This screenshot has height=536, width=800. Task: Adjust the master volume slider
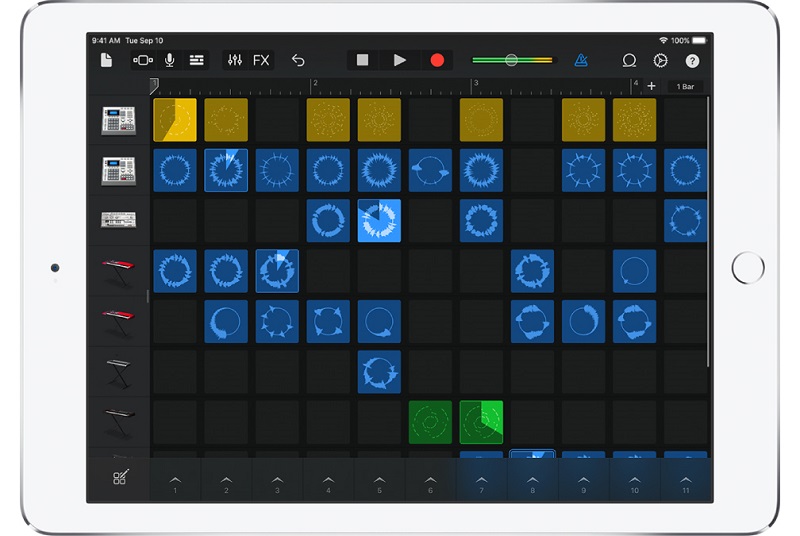512,60
